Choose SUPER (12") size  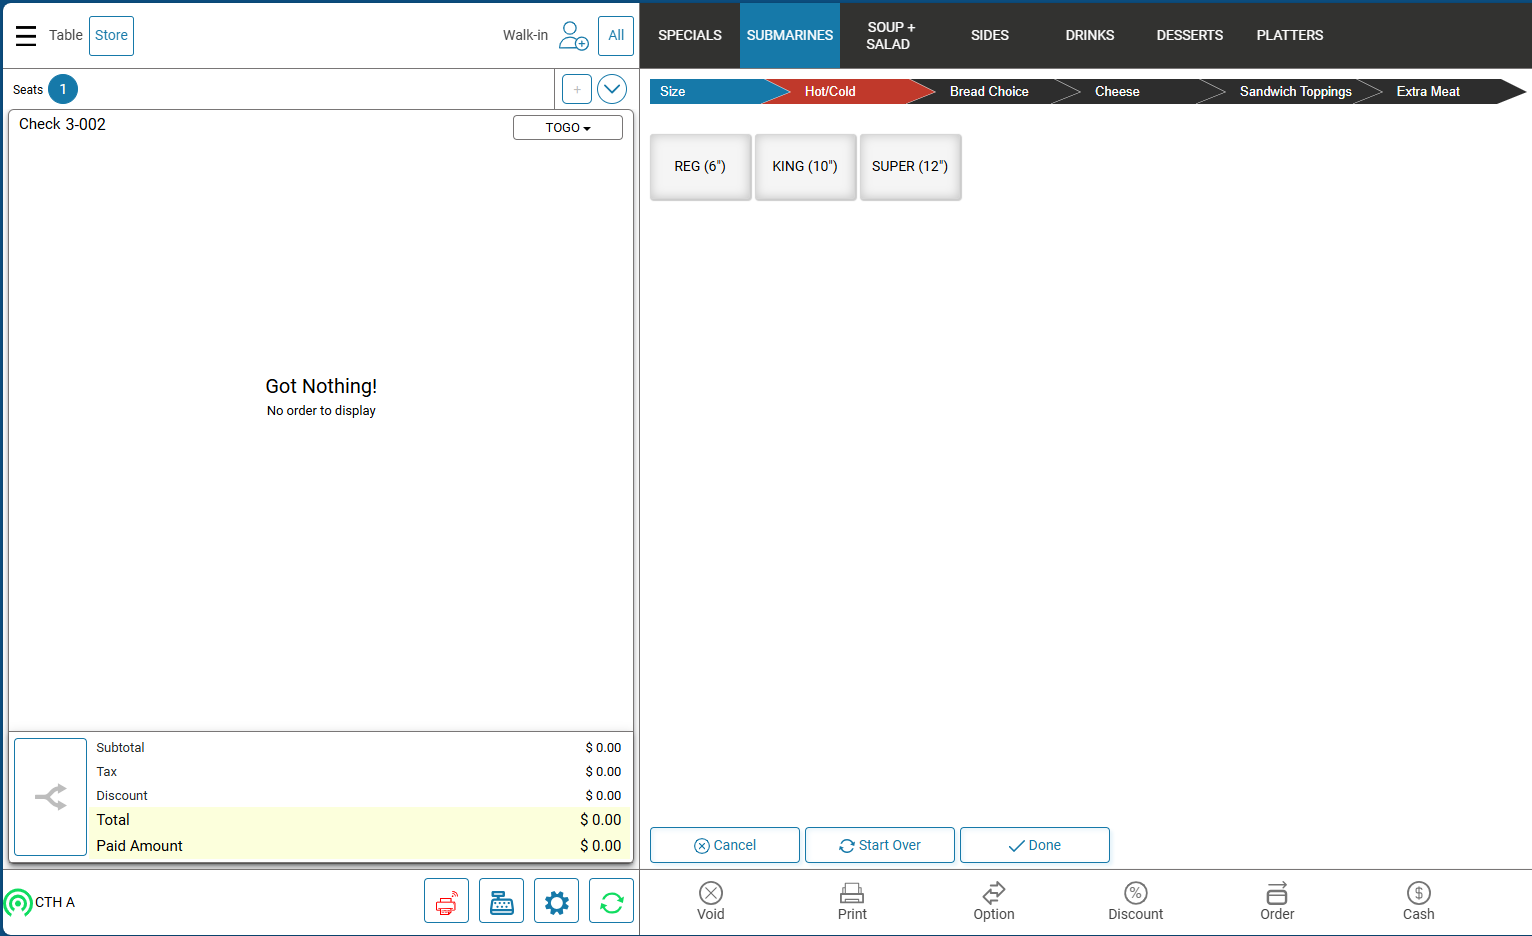[x=910, y=167]
